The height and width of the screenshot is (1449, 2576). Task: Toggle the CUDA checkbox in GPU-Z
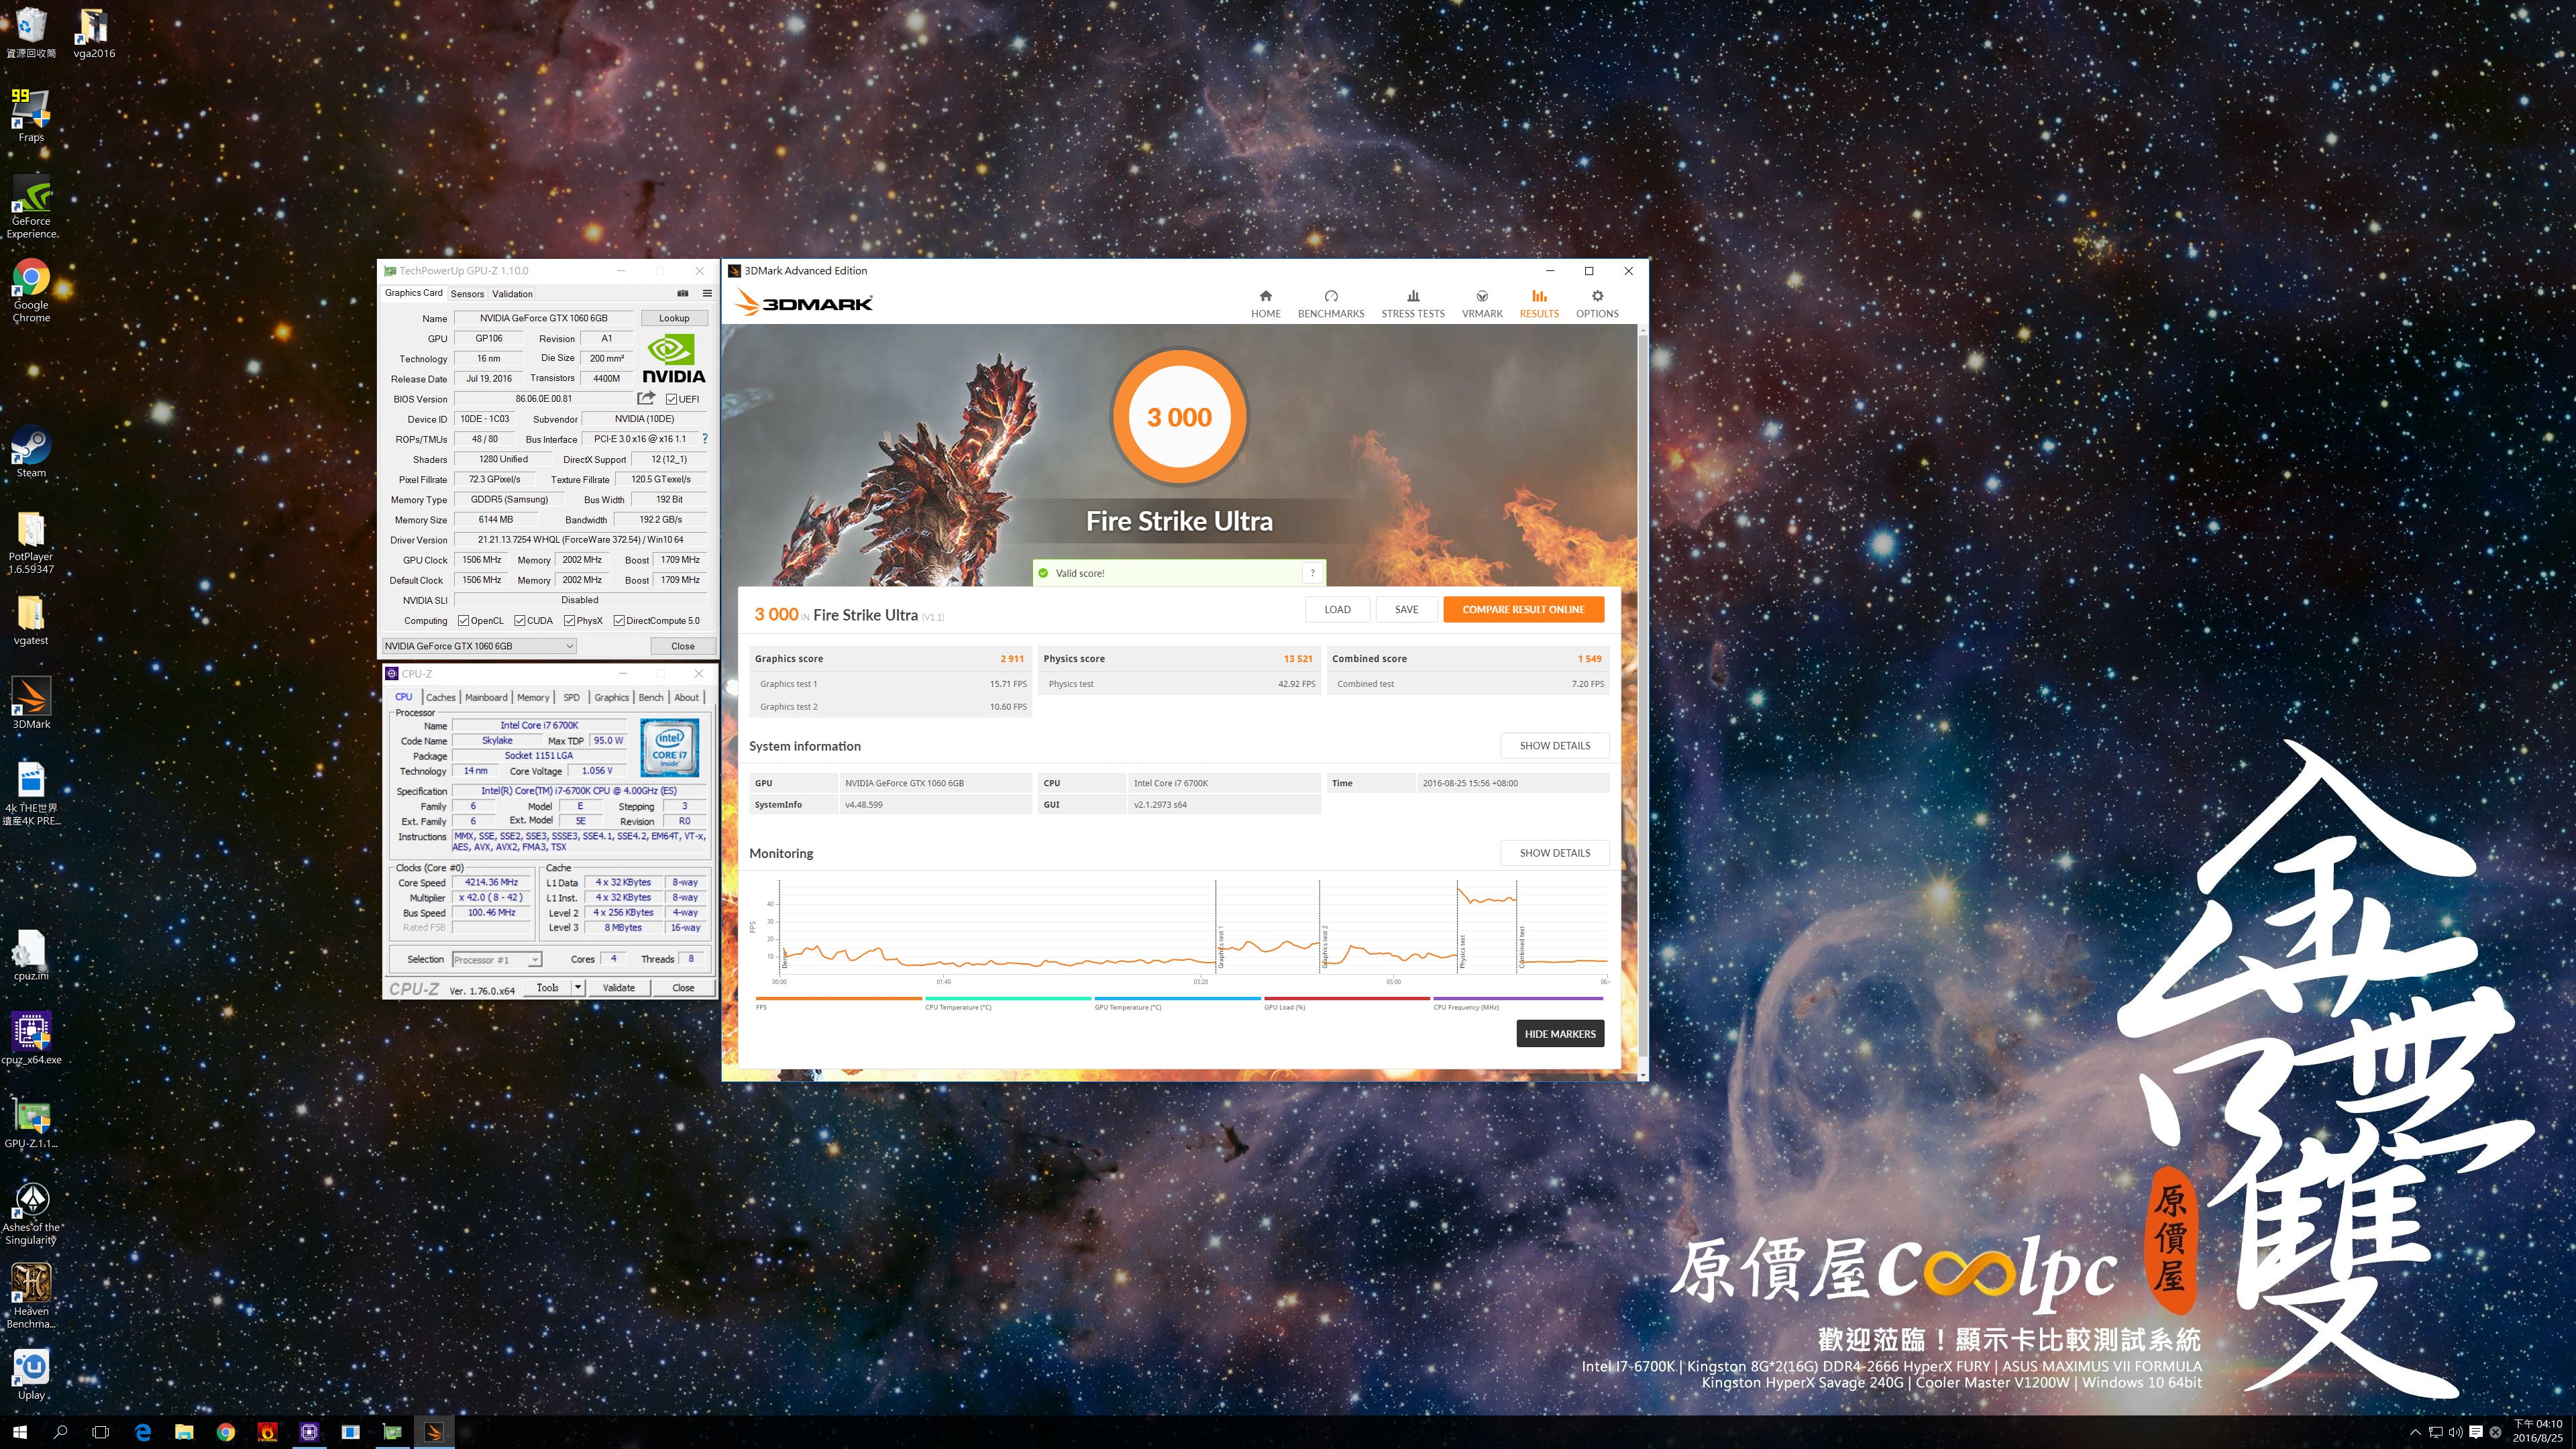click(520, 620)
